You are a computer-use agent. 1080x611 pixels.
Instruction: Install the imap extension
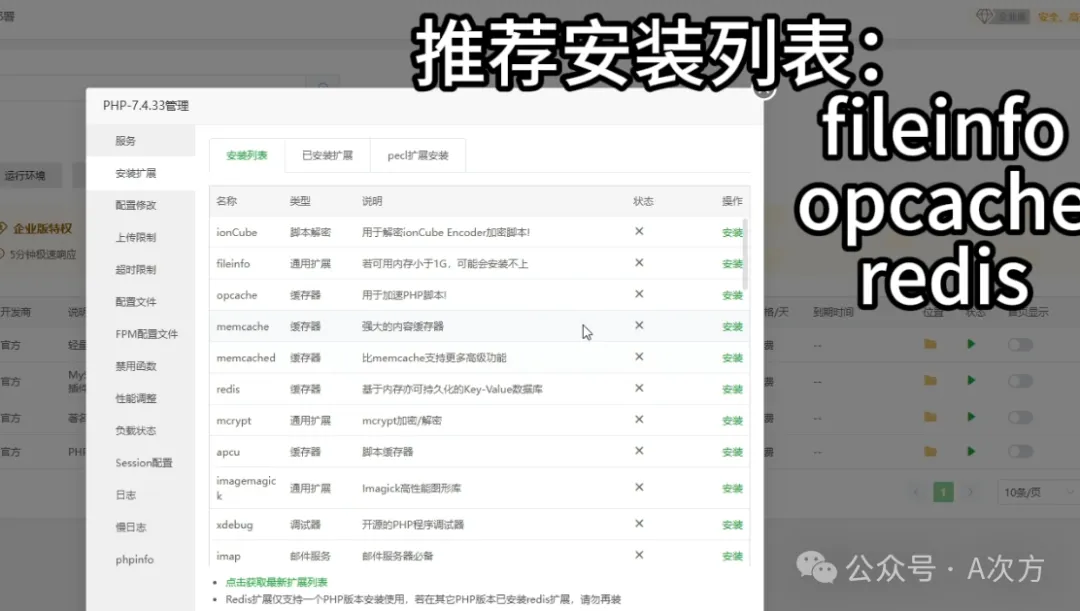732,557
